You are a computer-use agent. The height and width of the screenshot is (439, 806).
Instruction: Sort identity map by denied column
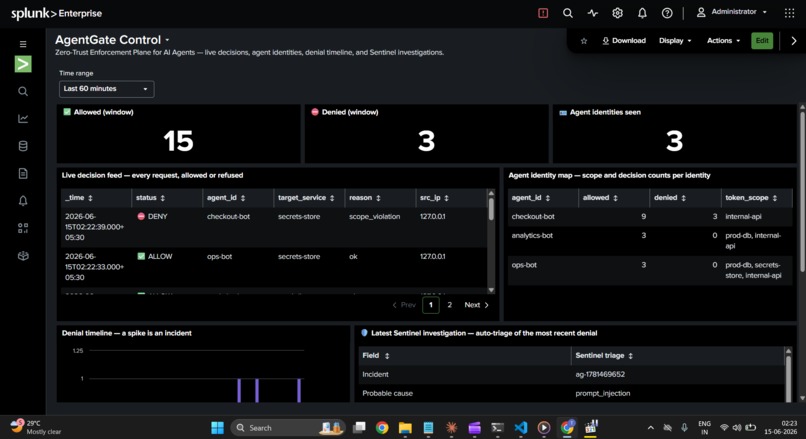tap(670, 198)
